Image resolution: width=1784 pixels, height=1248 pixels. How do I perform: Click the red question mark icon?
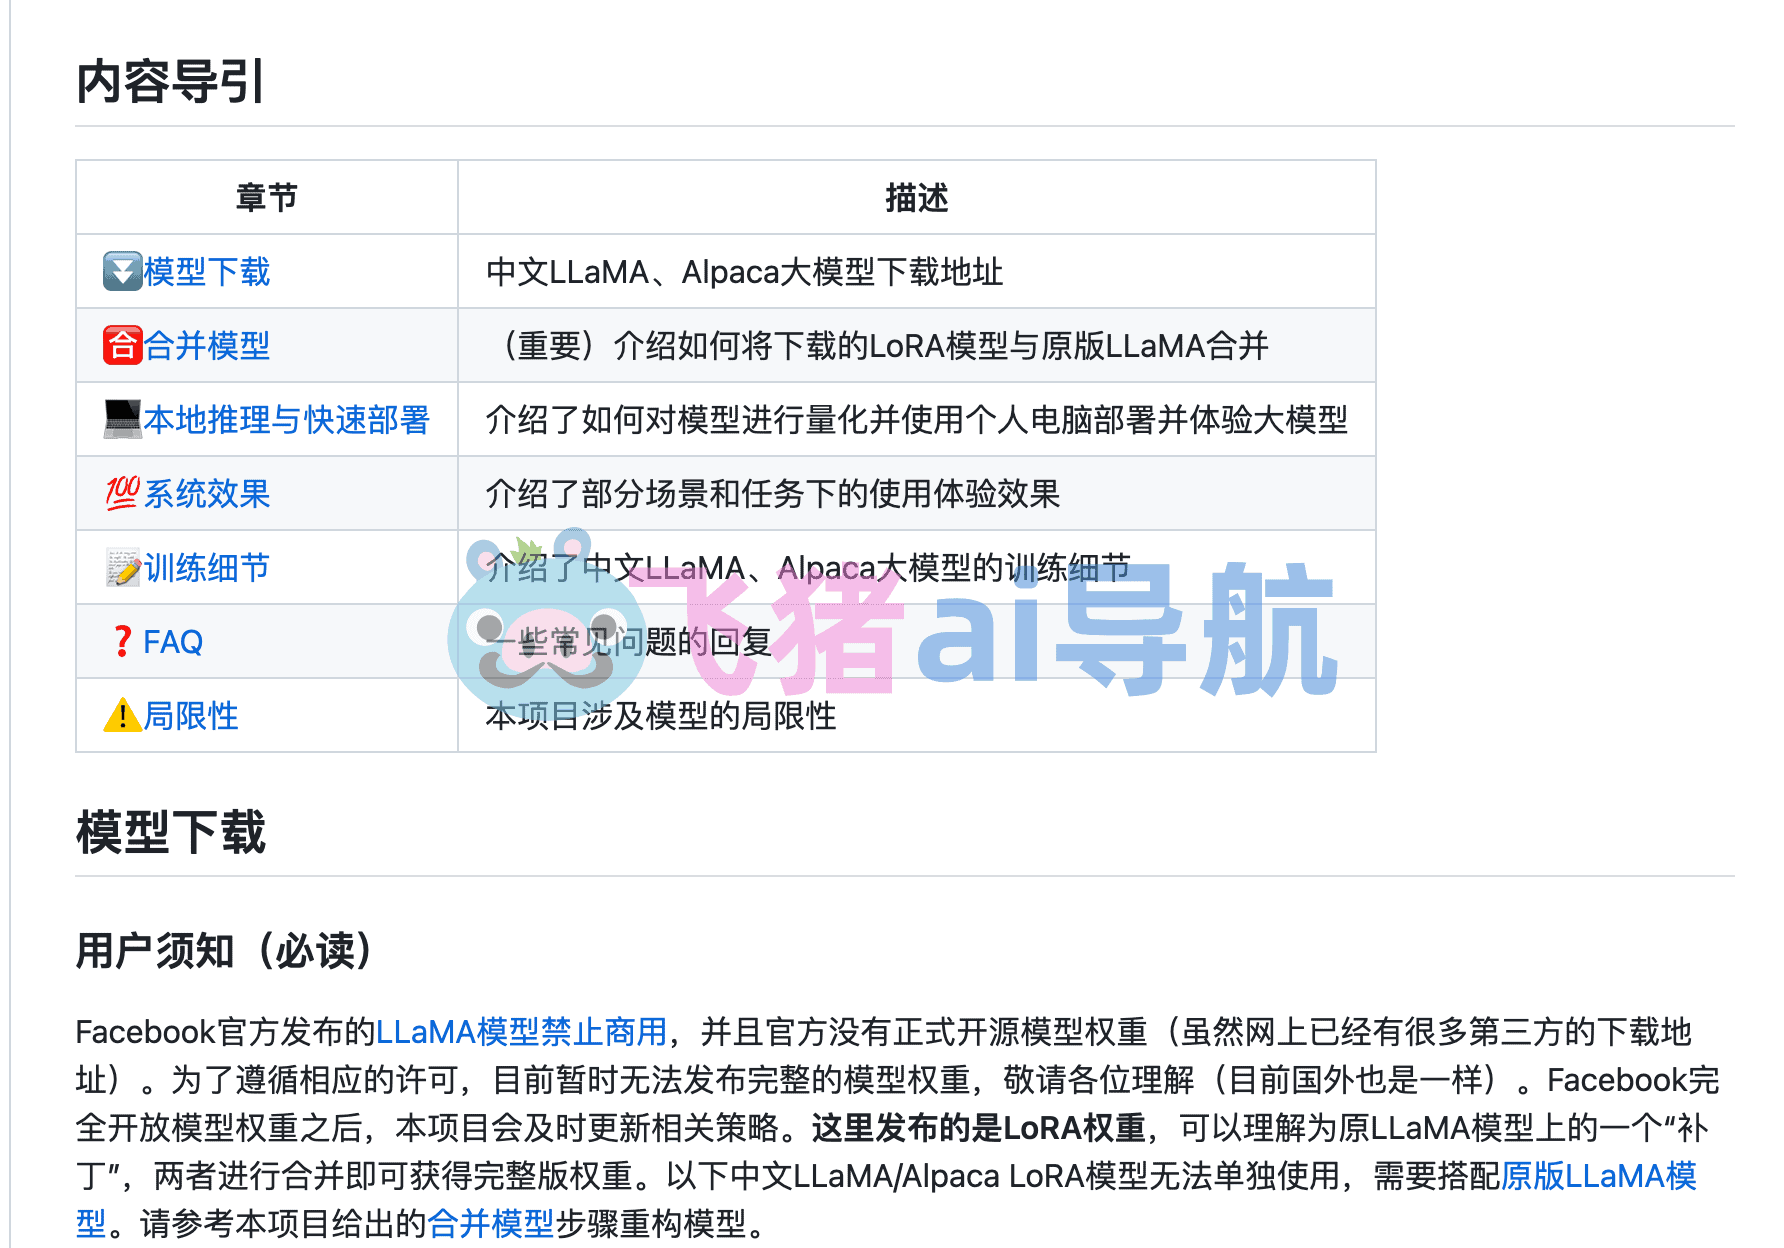[x=122, y=641]
